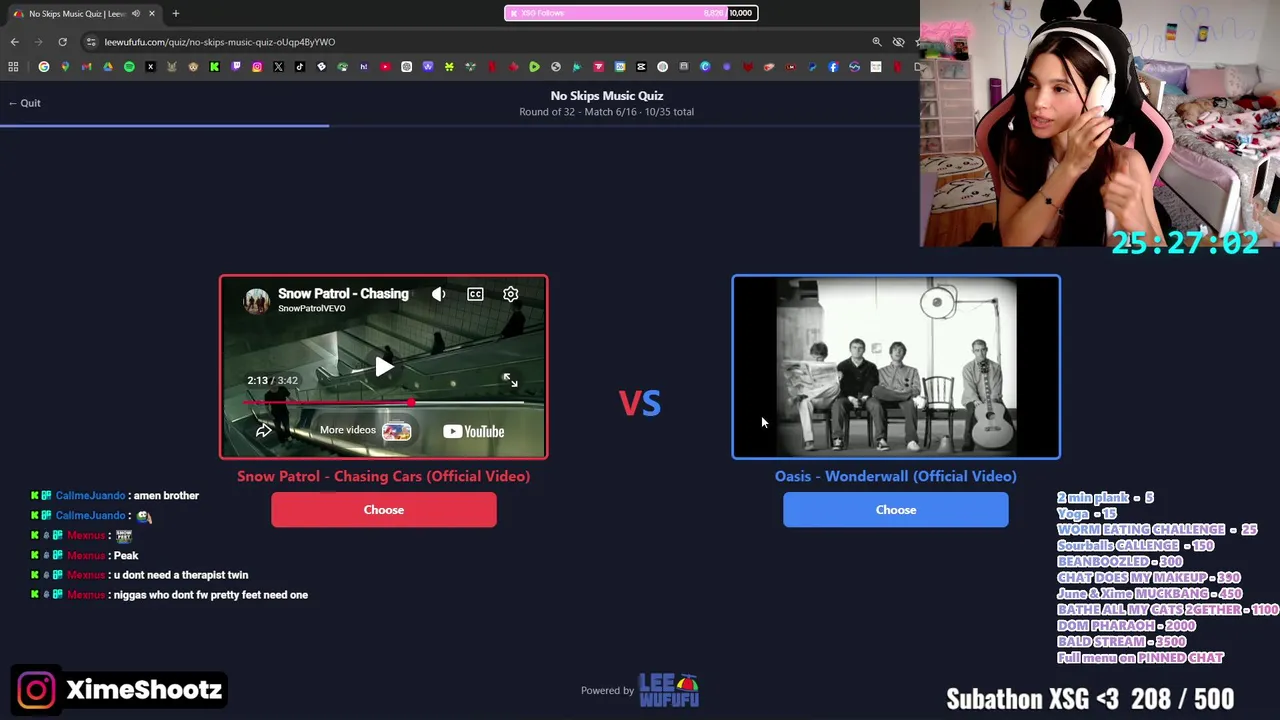Open Snow Patrol video settings gear
This screenshot has width=1280, height=720.
[x=511, y=294]
